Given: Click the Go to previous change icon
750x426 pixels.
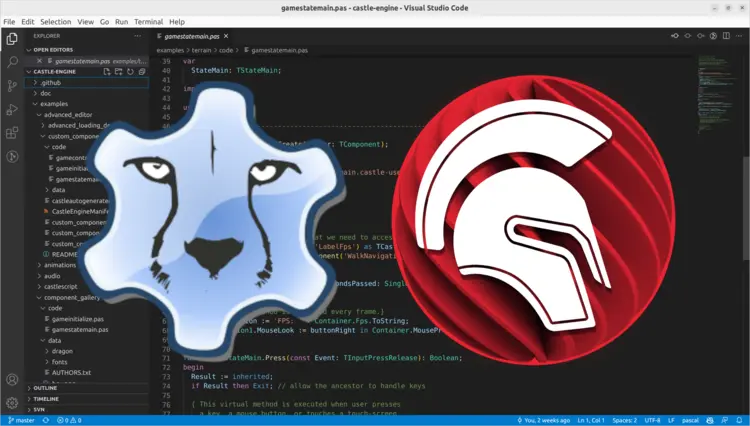Looking at the screenshot, I should click(675, 36).
